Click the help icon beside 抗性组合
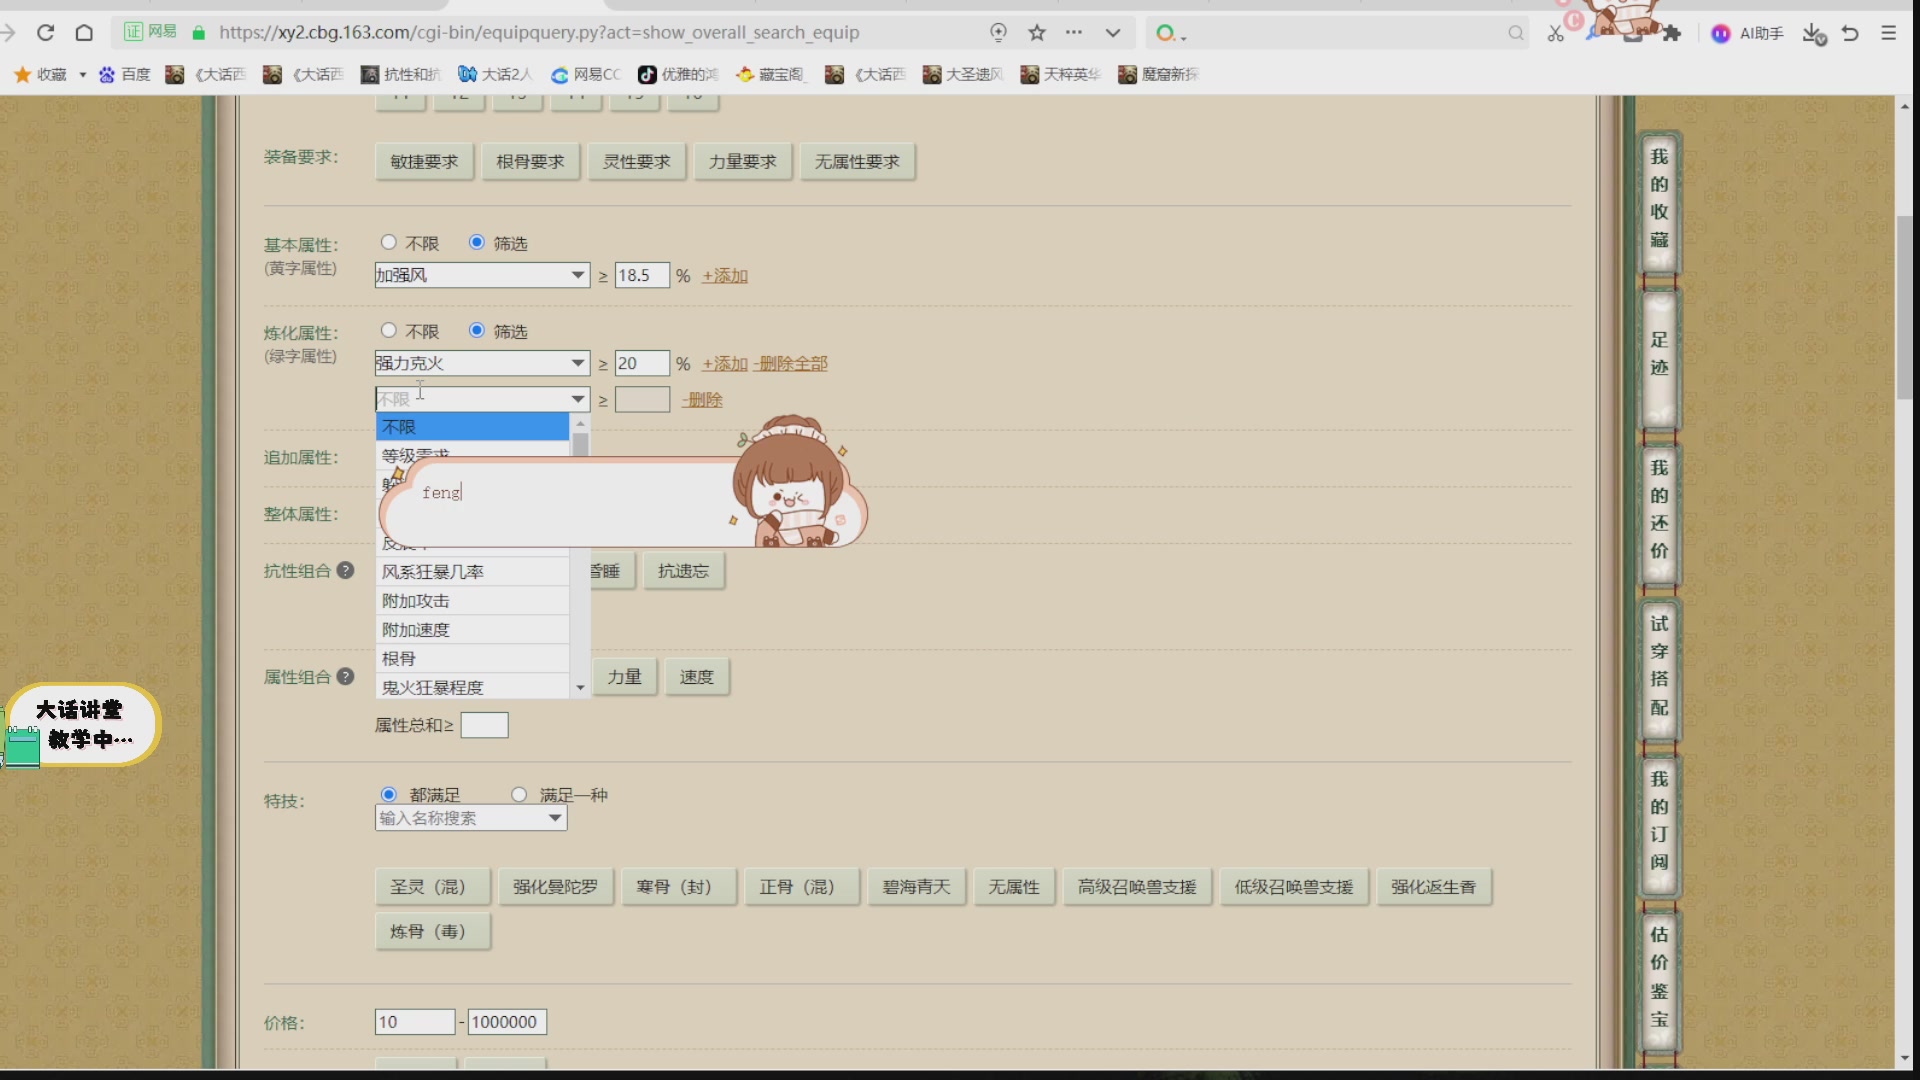Viewport: 1920px width, 1080px height. (345, 571)
